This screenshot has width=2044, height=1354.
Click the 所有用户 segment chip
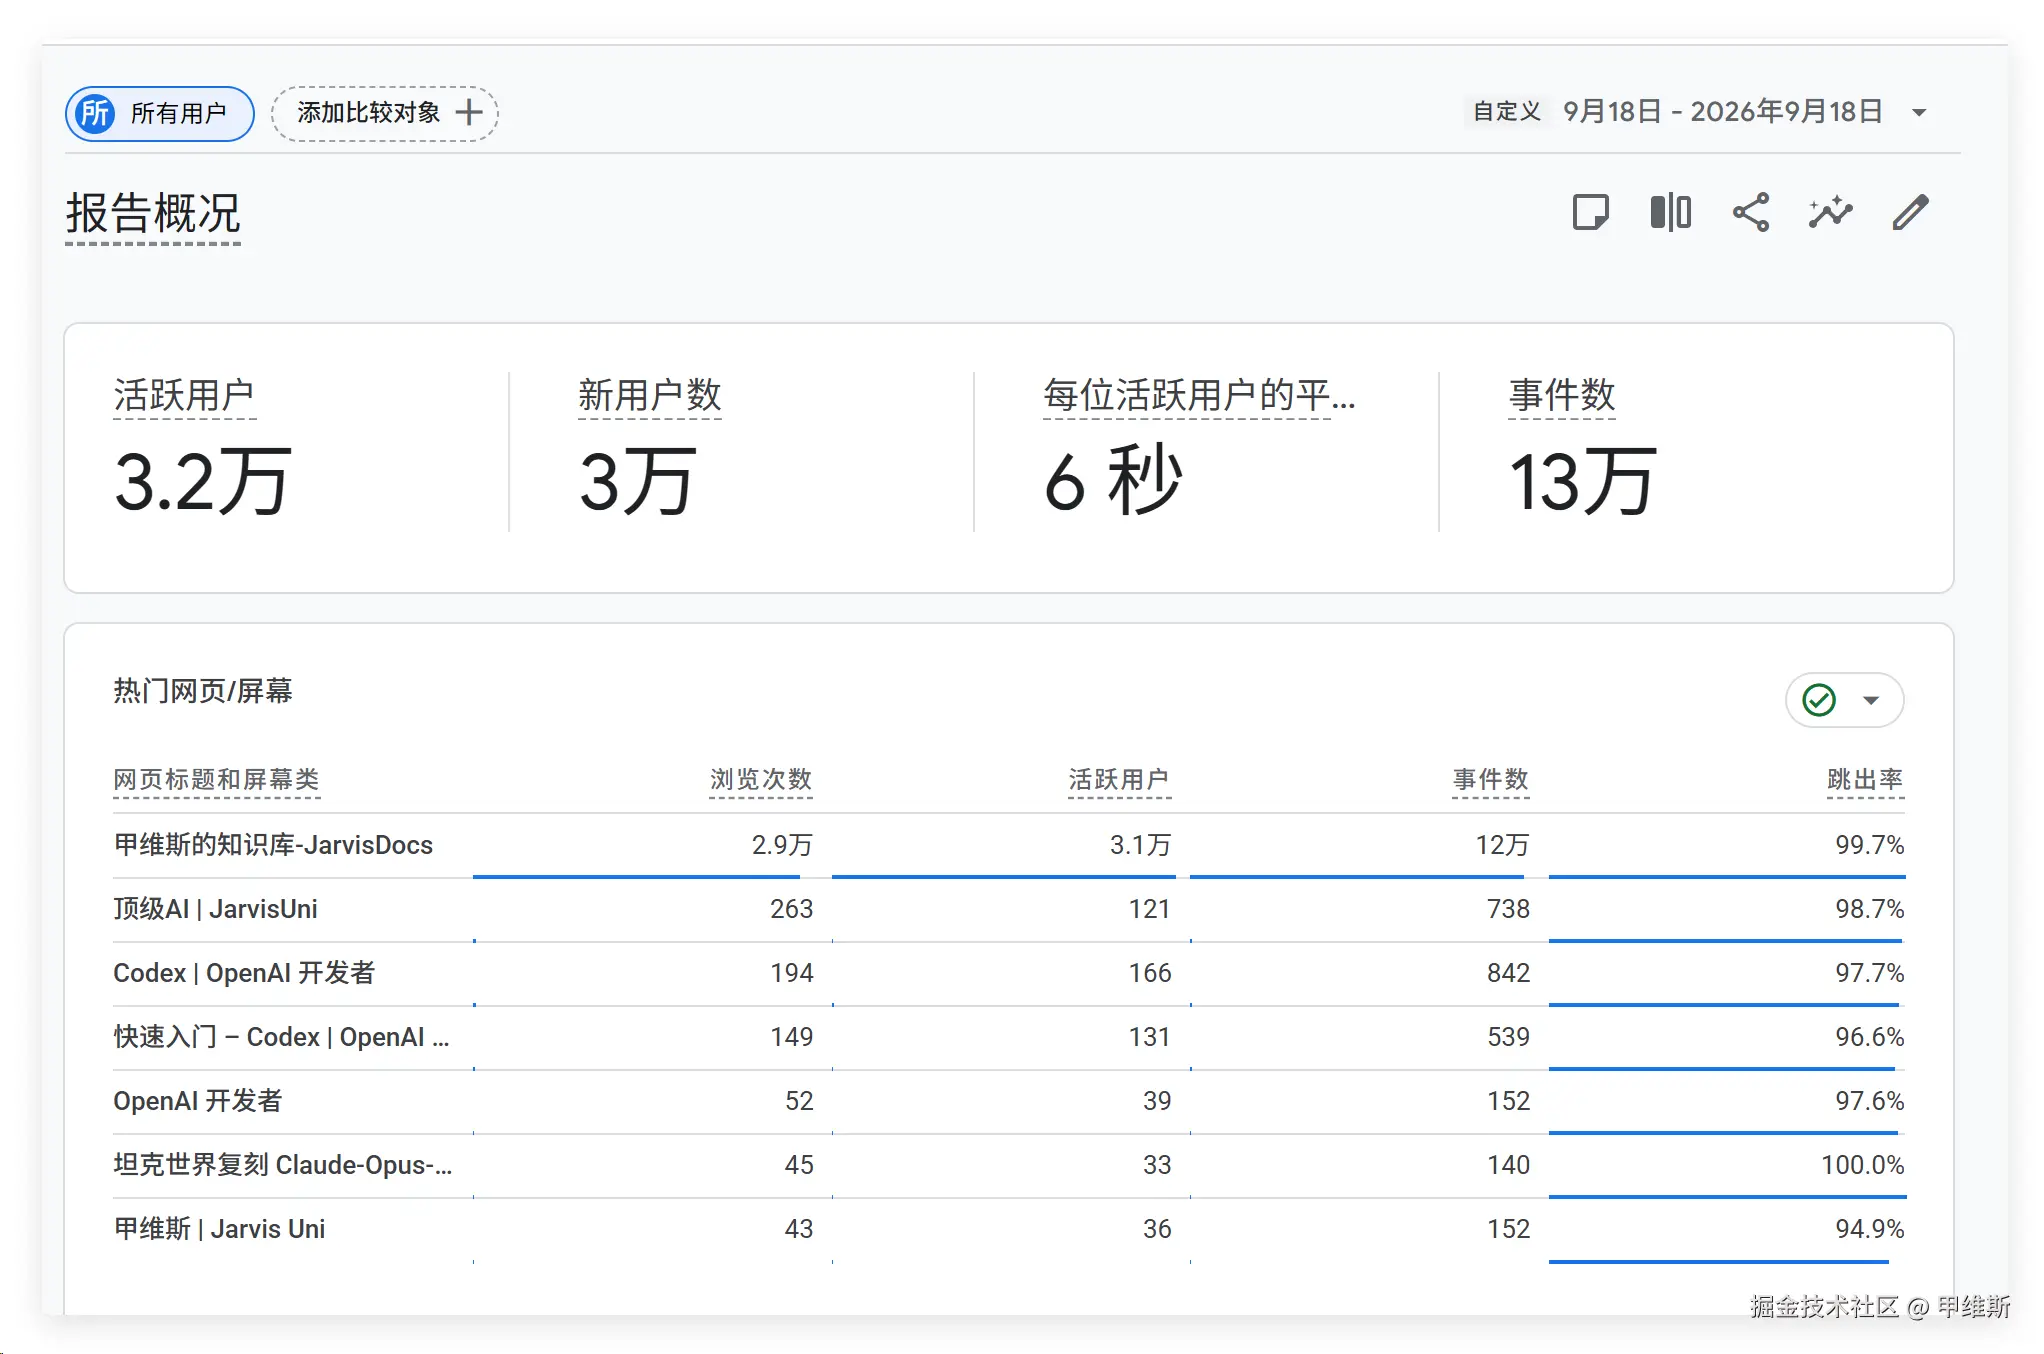160,113
